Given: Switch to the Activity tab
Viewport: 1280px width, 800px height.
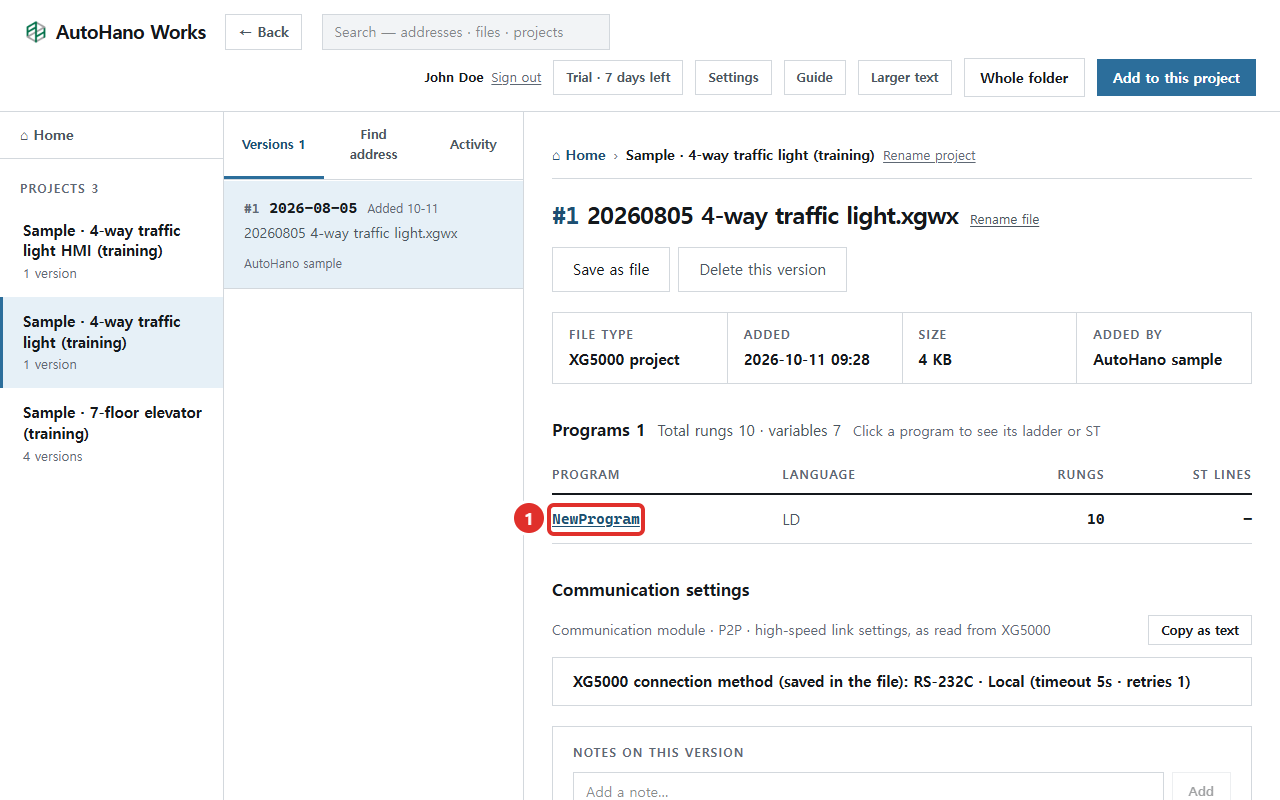Looking at the screenshot, I should tap(473, 145).
